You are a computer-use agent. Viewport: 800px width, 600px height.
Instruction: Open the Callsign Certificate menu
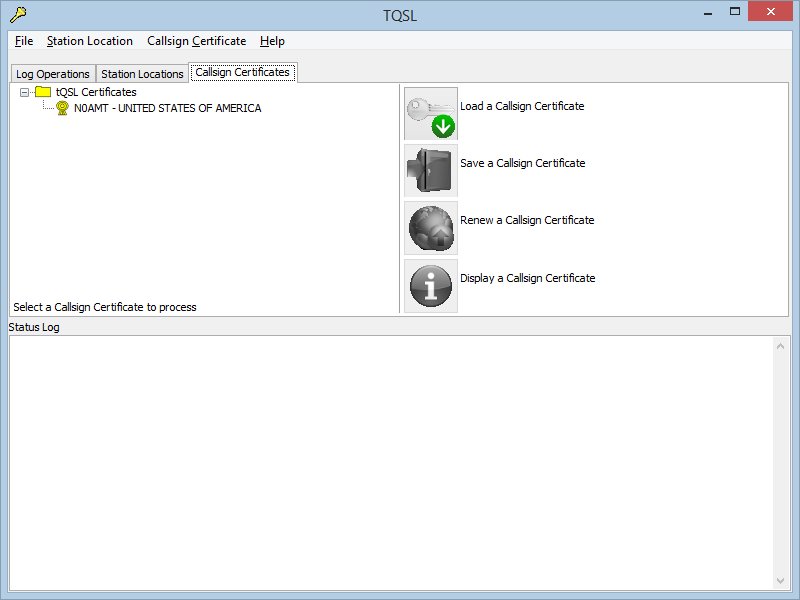pos(196,41)
